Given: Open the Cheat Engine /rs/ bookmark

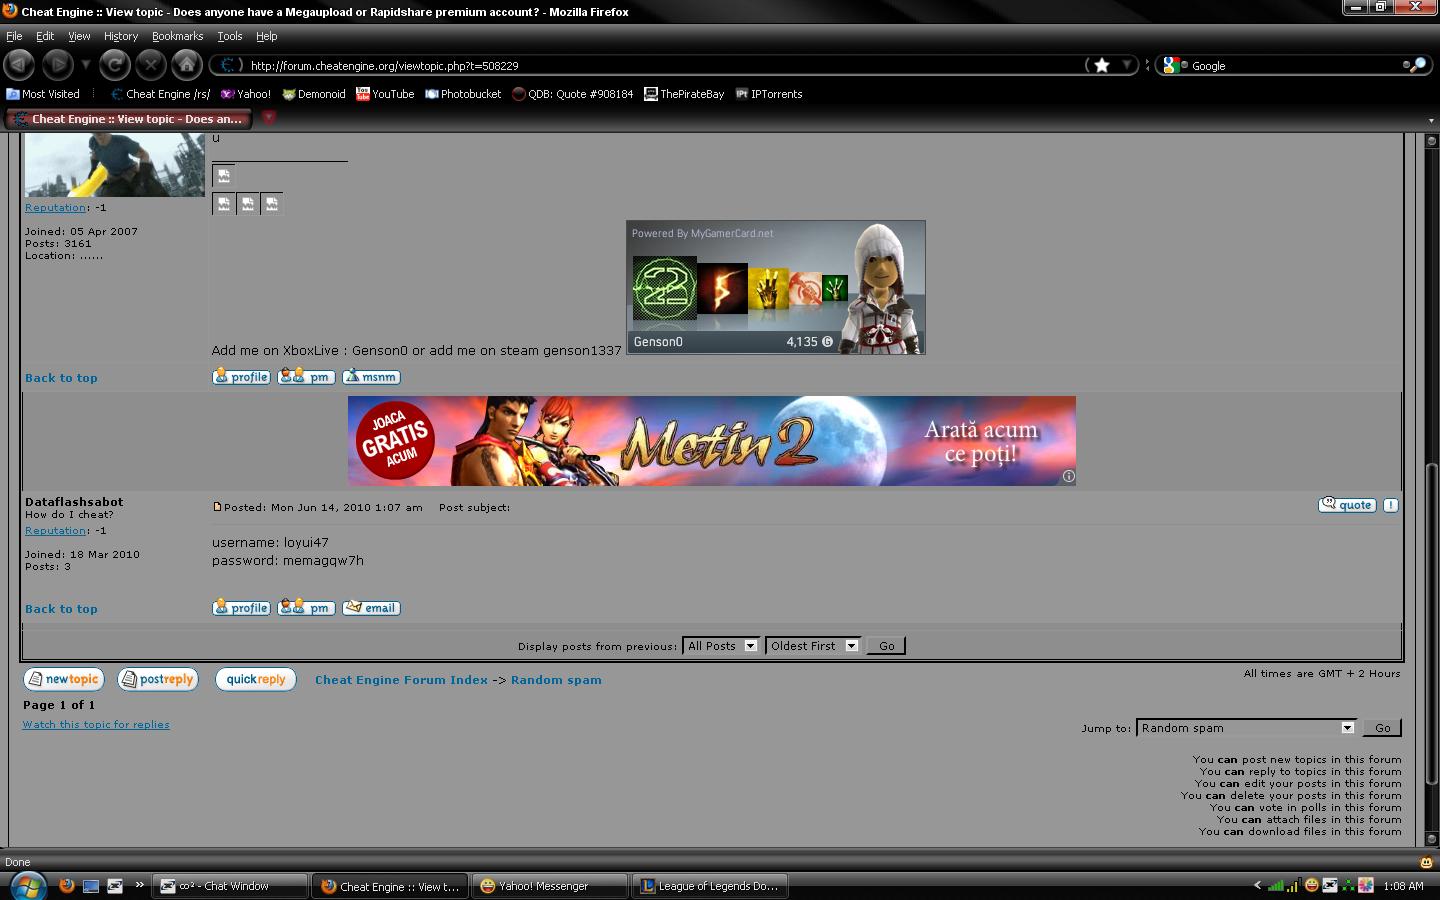Looking at the screenshot, I should (x=160, y=94).
